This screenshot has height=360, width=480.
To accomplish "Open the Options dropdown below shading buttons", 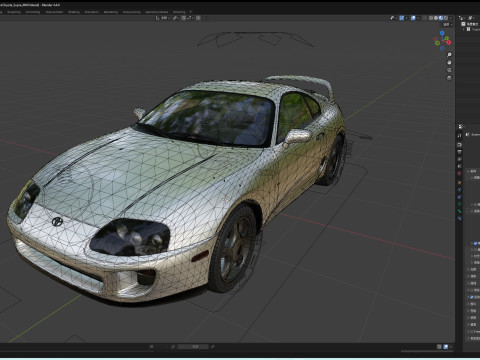I will (447, 25).
